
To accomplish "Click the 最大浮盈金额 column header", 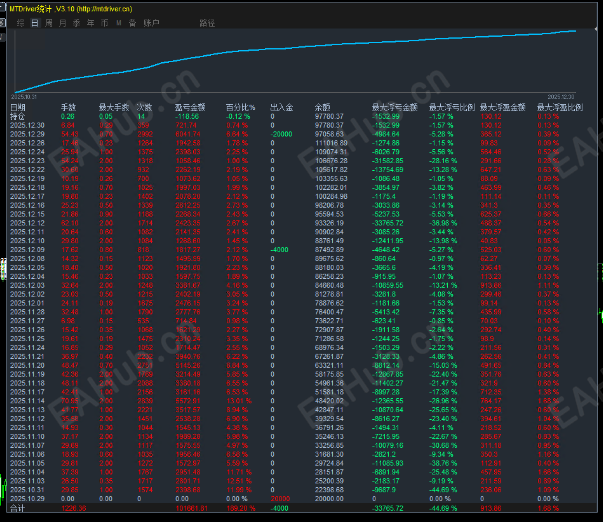I will pyautogui.click(x=503, y=107).
